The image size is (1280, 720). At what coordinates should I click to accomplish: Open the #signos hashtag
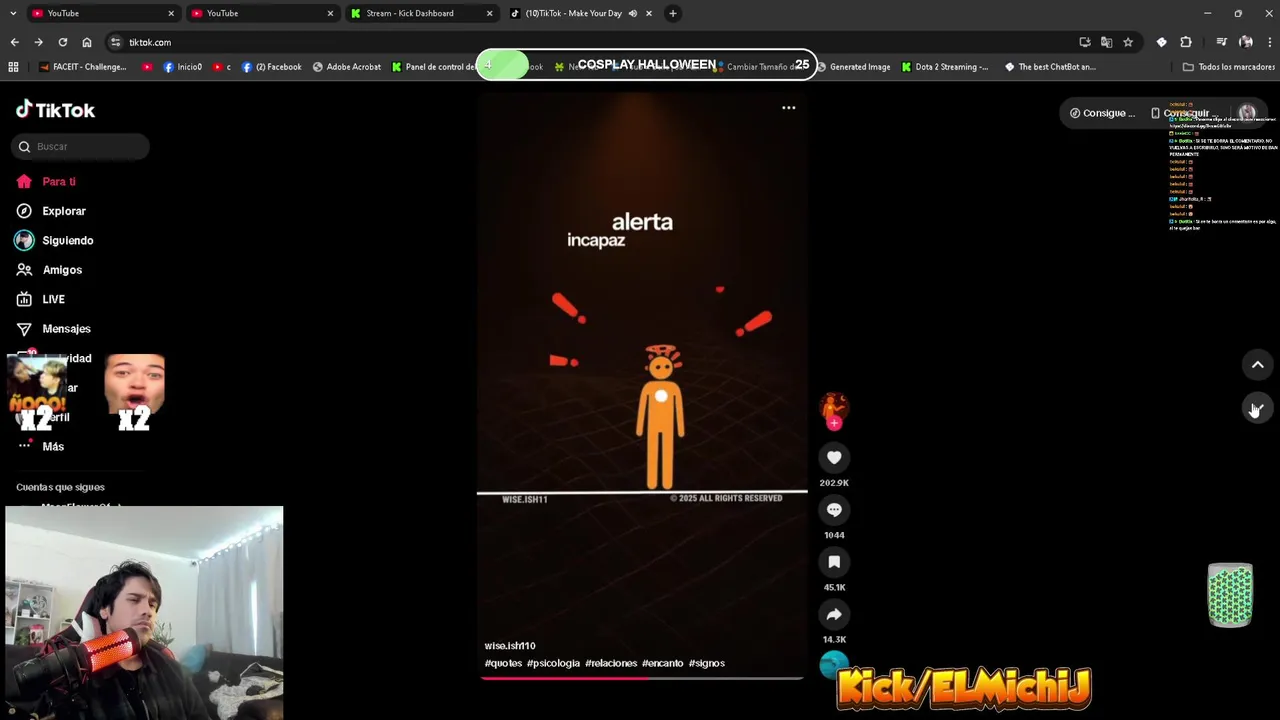(x=707, y=663)
